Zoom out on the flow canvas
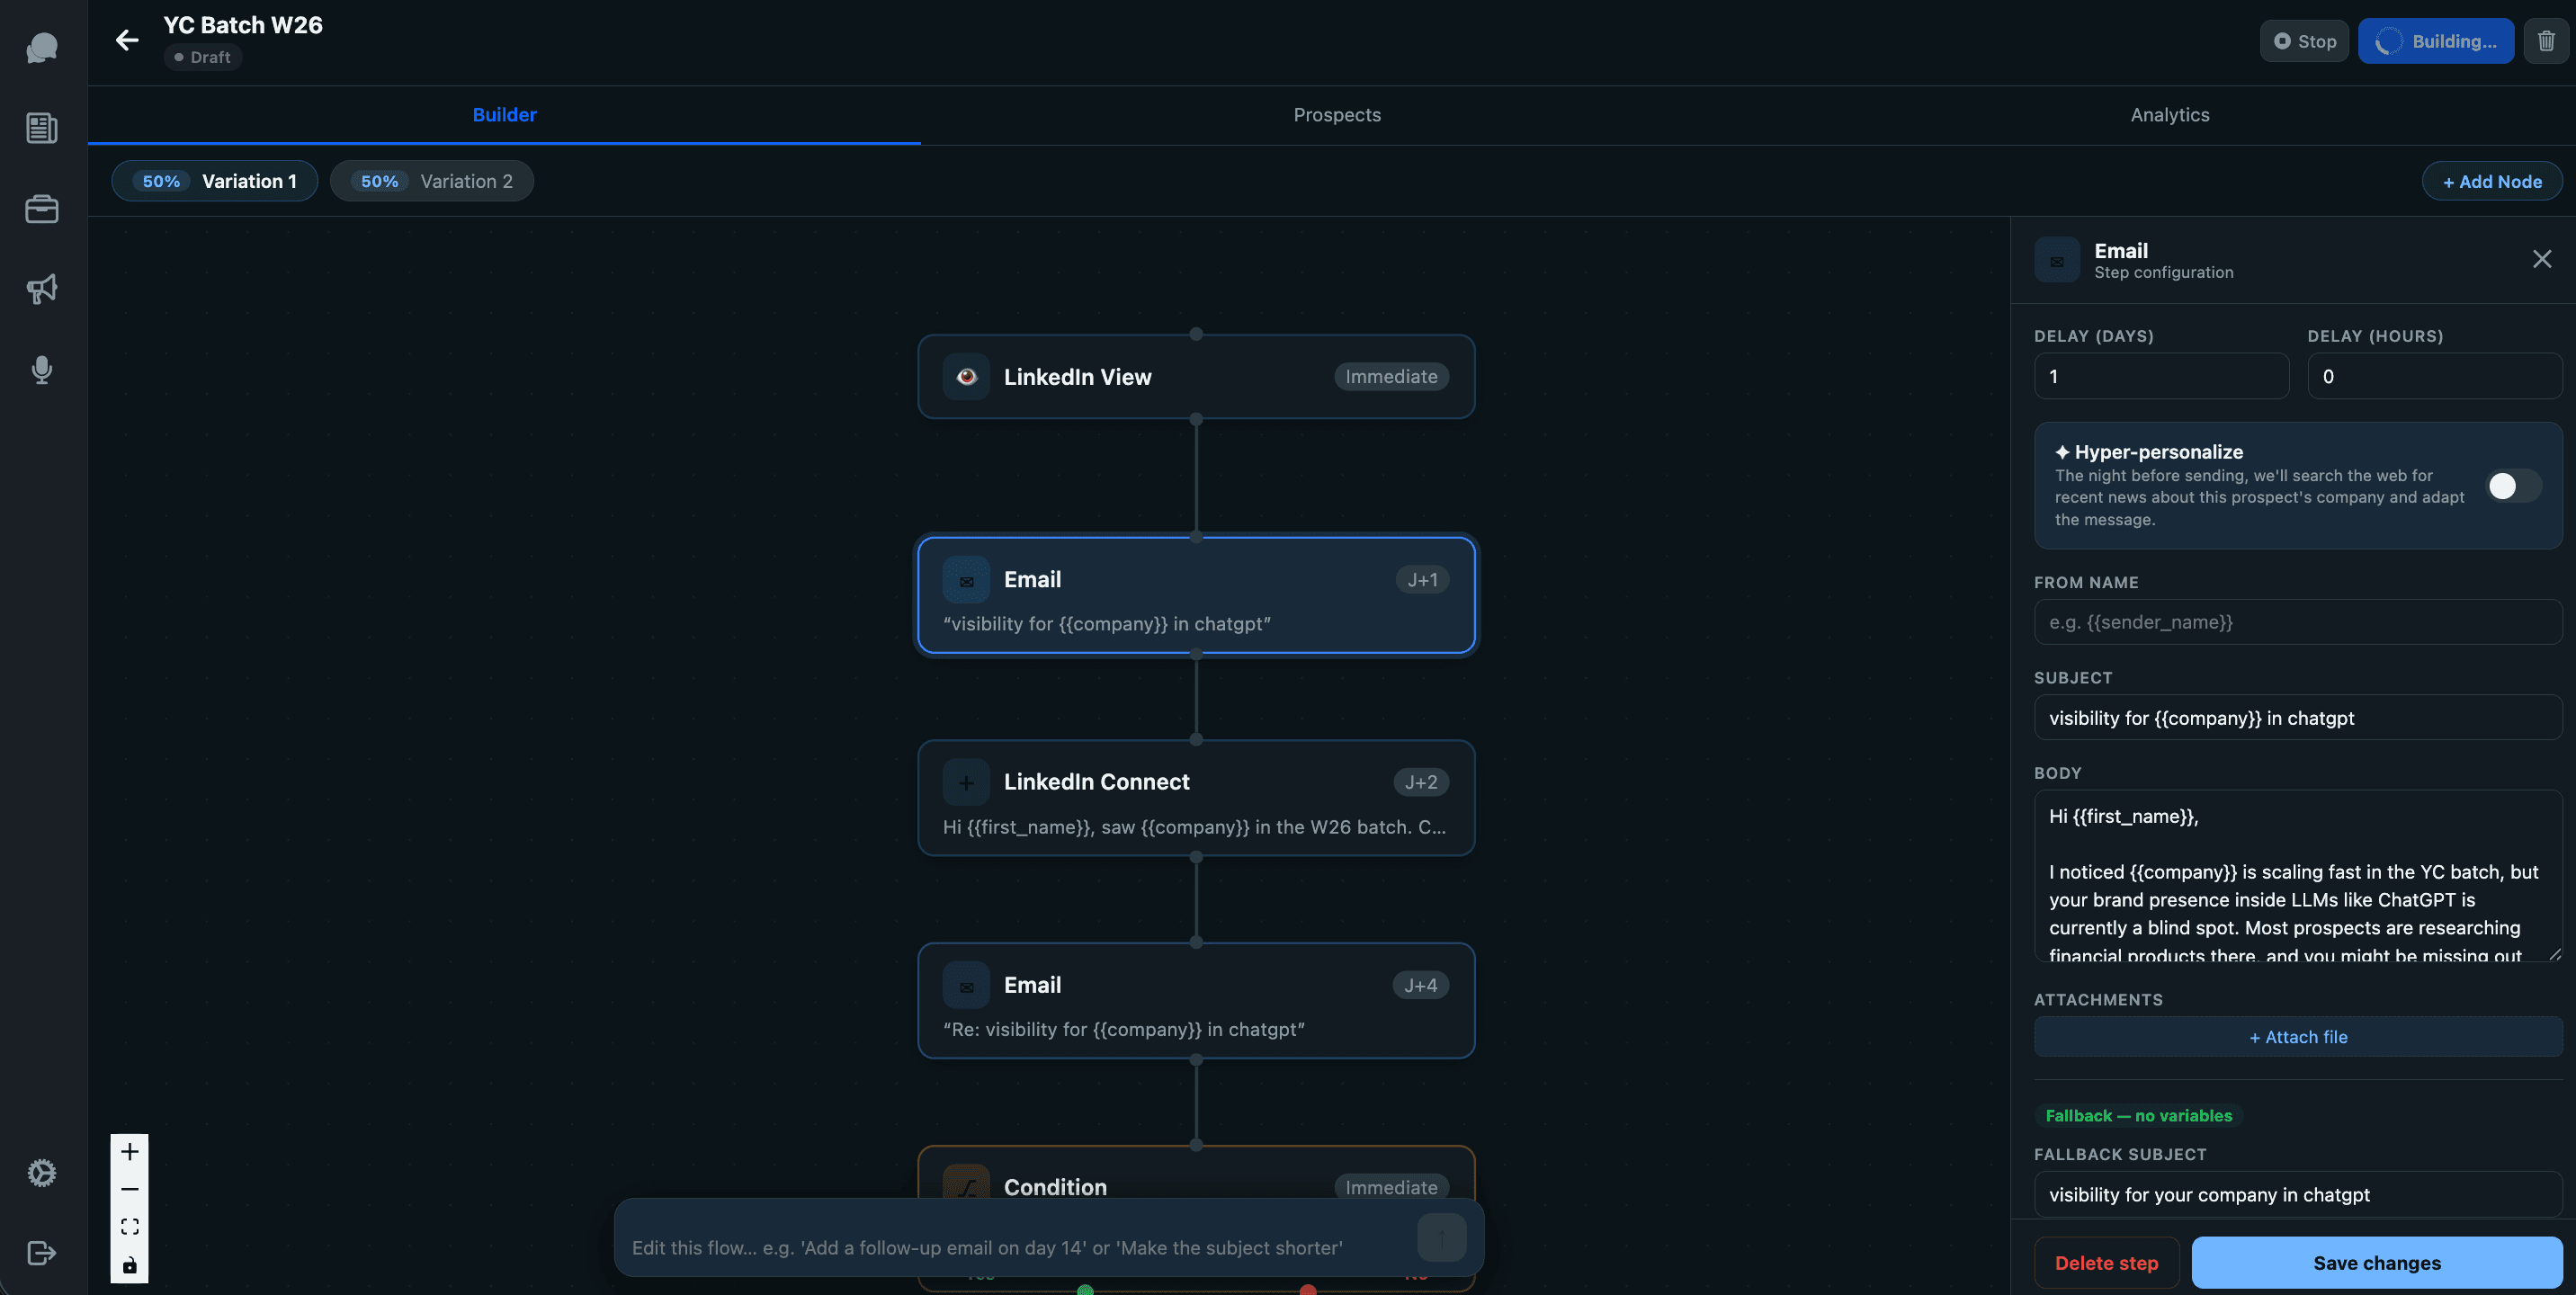This screenshot has width=2576, height=1295. tap(129, 1189)
